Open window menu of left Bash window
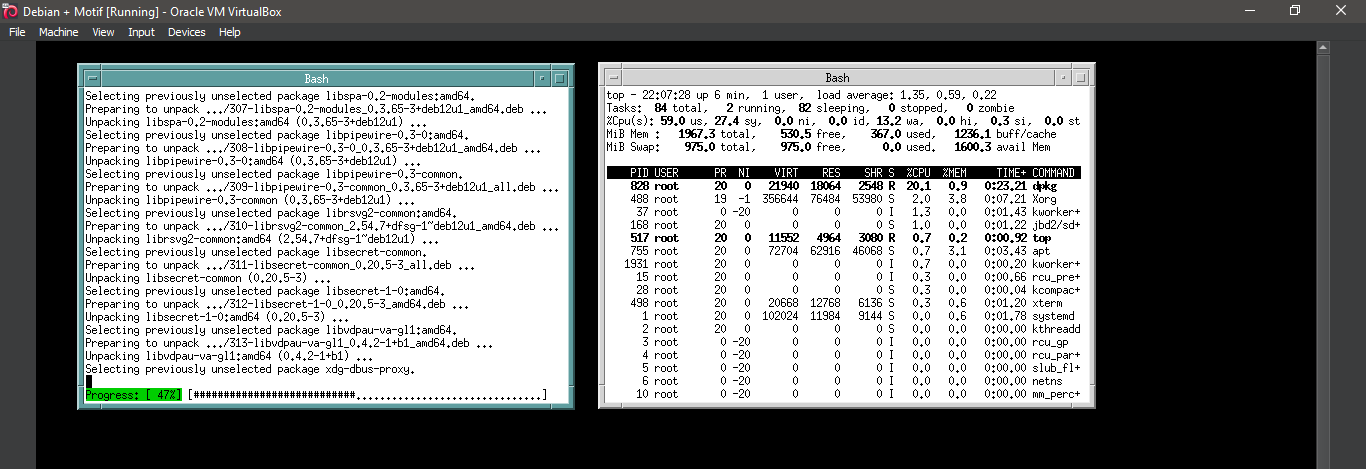 coord(92,78)
